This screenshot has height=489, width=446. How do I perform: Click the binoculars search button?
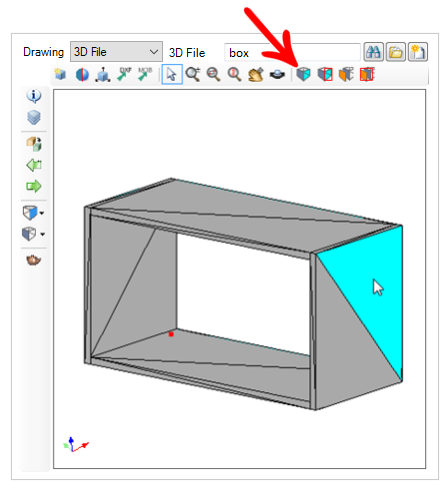coord(374,52)
